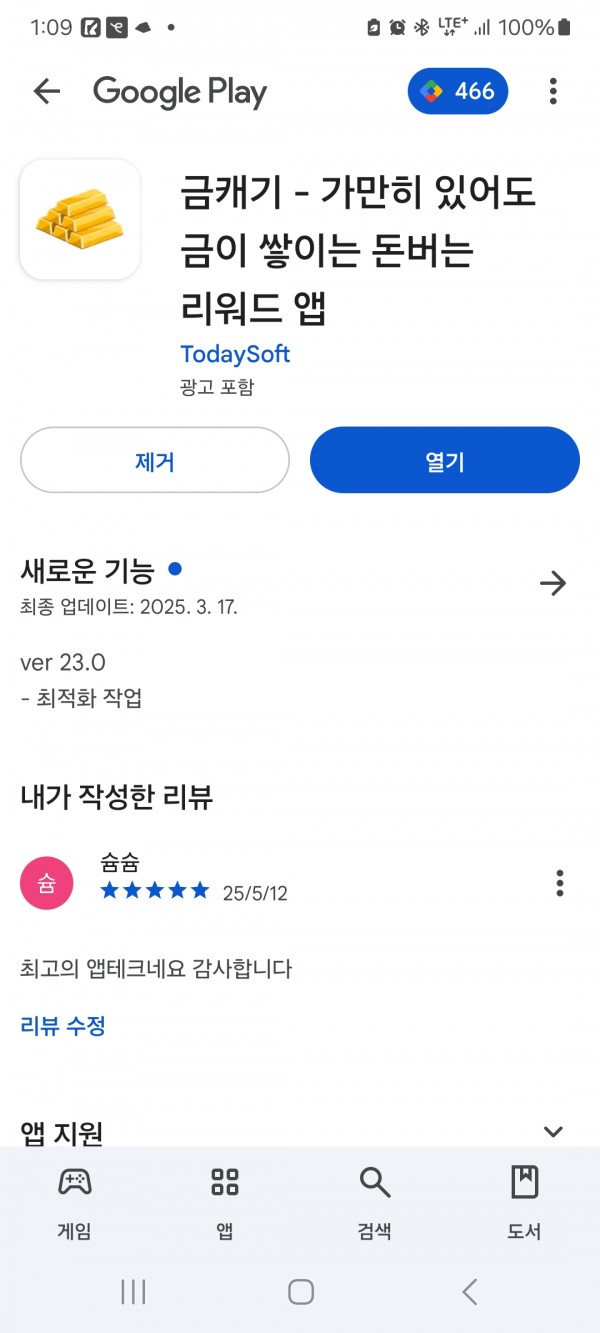Switch to the 도서 books tab

coord(524,1202)
